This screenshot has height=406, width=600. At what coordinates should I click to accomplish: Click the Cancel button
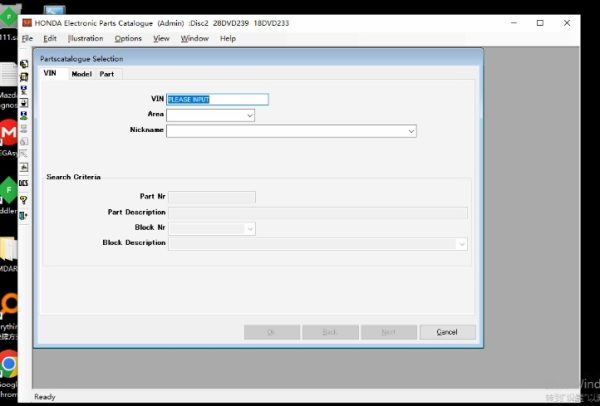coord(447,332)
